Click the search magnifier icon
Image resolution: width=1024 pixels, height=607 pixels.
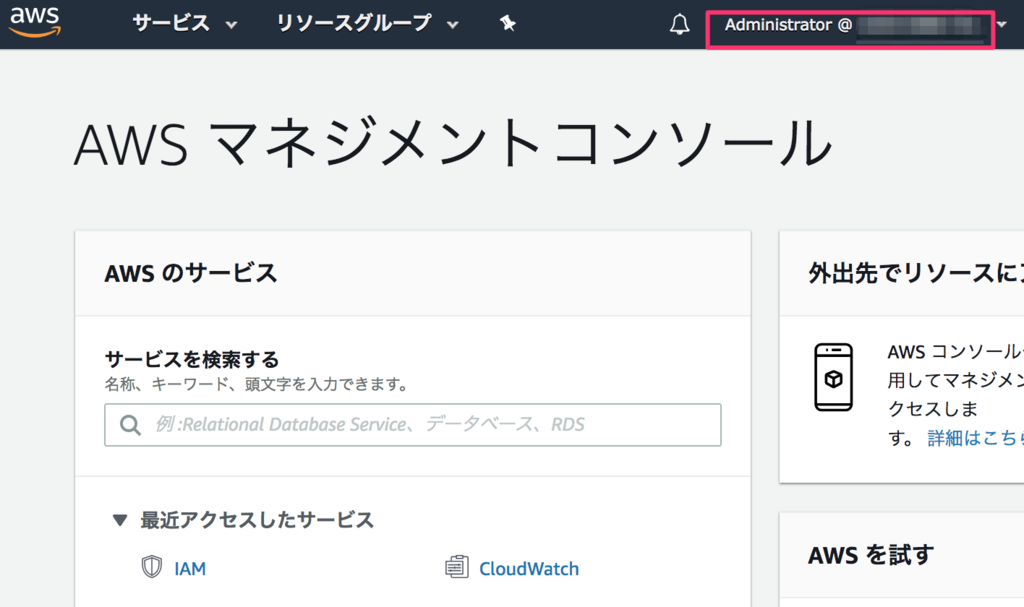(x=130, y=424)
